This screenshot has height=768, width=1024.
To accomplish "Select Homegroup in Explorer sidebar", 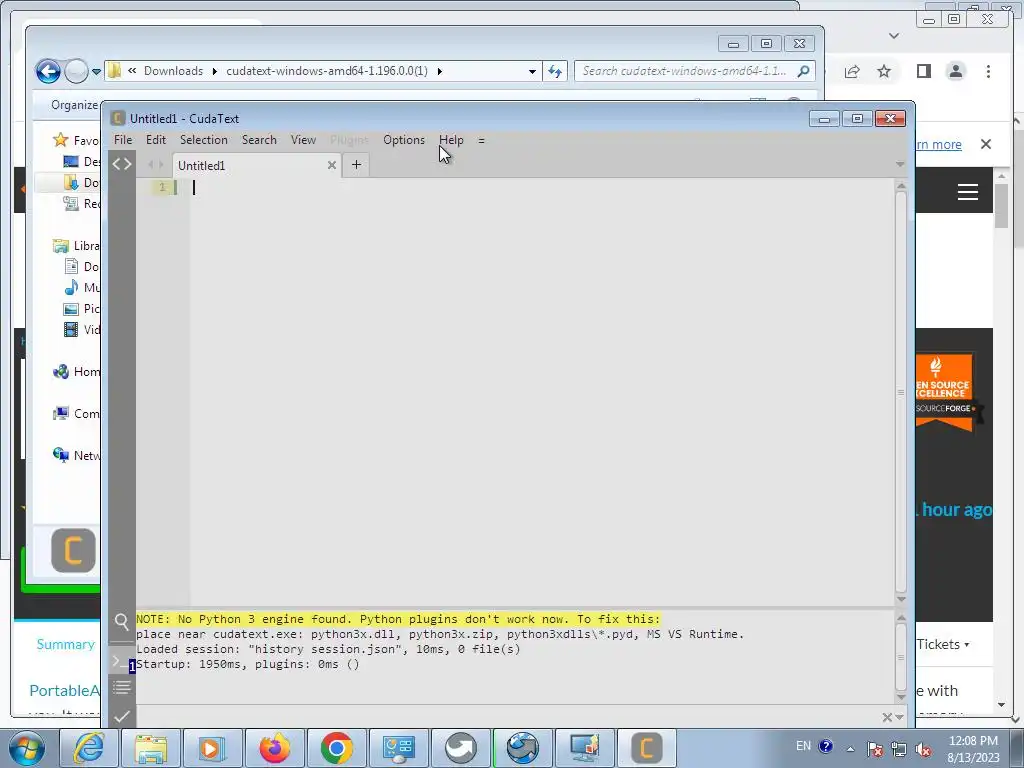I will tap(76, 372).
